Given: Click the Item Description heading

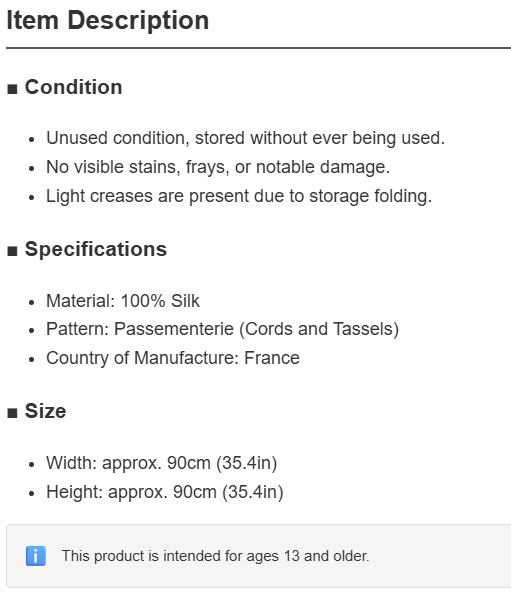Looking at the screenshot, I should [108, 21].
